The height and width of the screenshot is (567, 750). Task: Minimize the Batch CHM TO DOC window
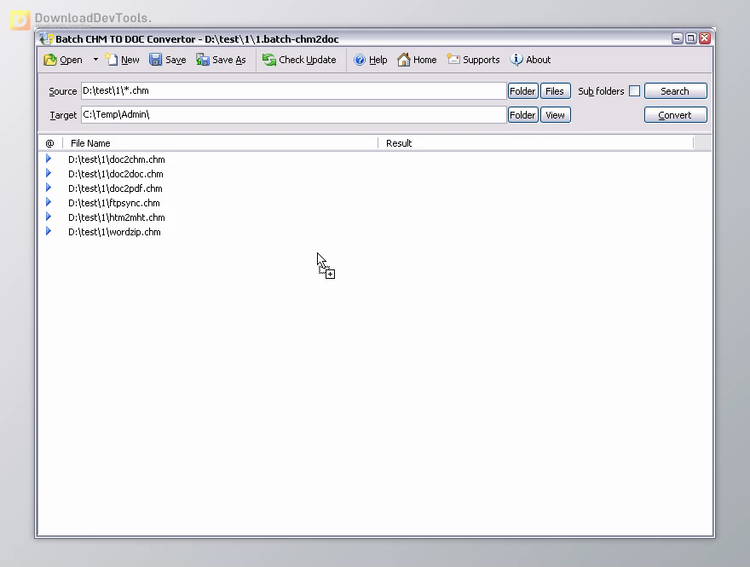(x=677, y=38)
